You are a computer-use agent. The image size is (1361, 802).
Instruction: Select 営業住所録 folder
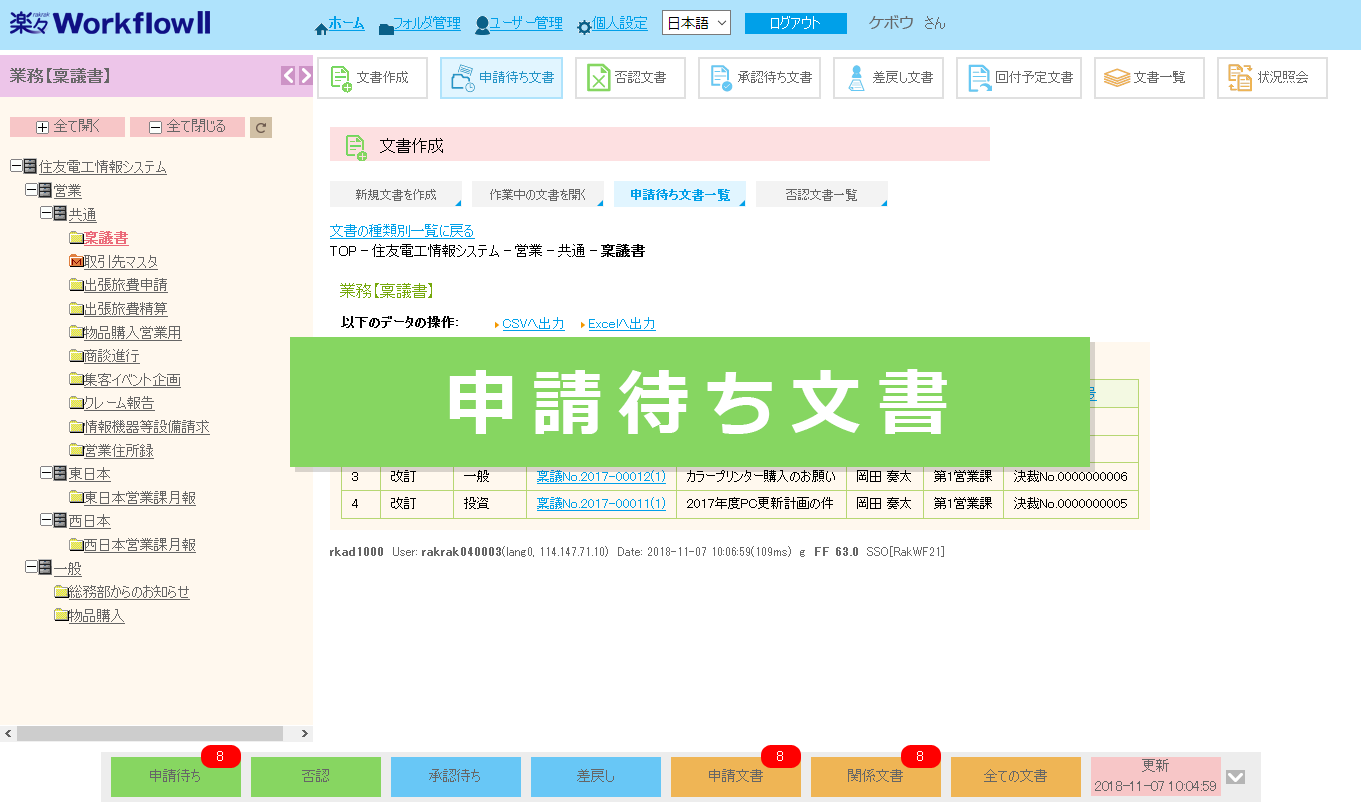coord(118,451)
